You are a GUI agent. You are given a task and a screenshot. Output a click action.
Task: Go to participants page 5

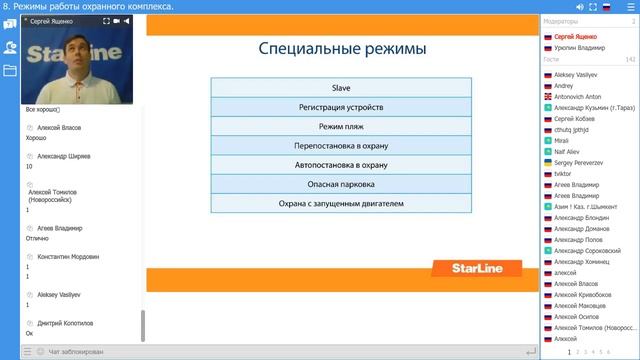click(601, 352)
